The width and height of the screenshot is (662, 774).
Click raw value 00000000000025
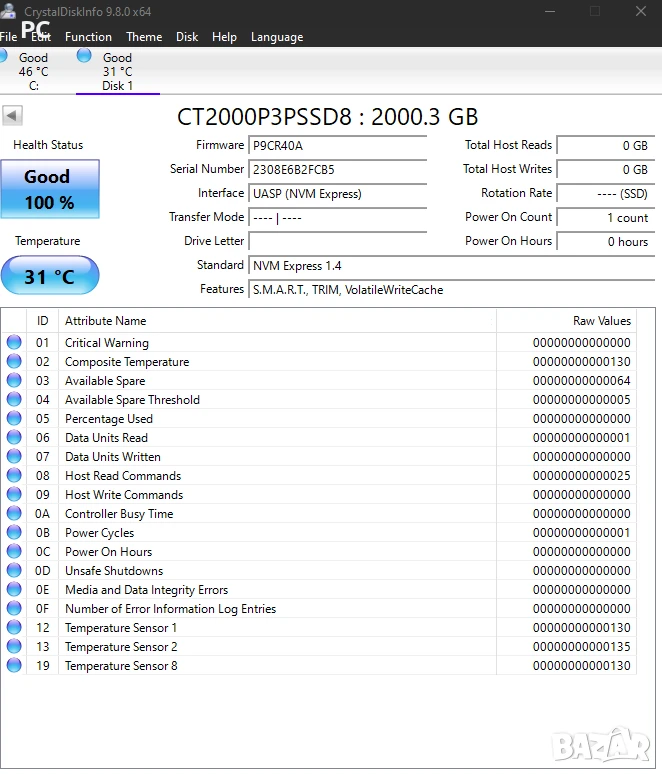point(582,476)
